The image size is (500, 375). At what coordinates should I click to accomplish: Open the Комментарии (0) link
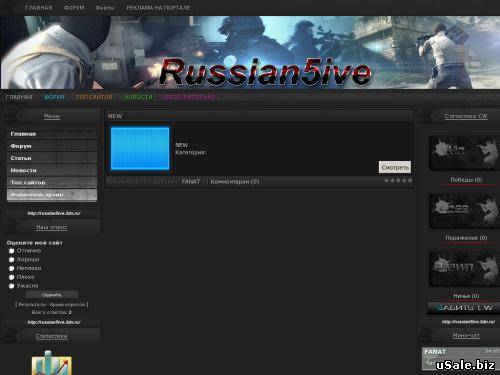[235, 182]
